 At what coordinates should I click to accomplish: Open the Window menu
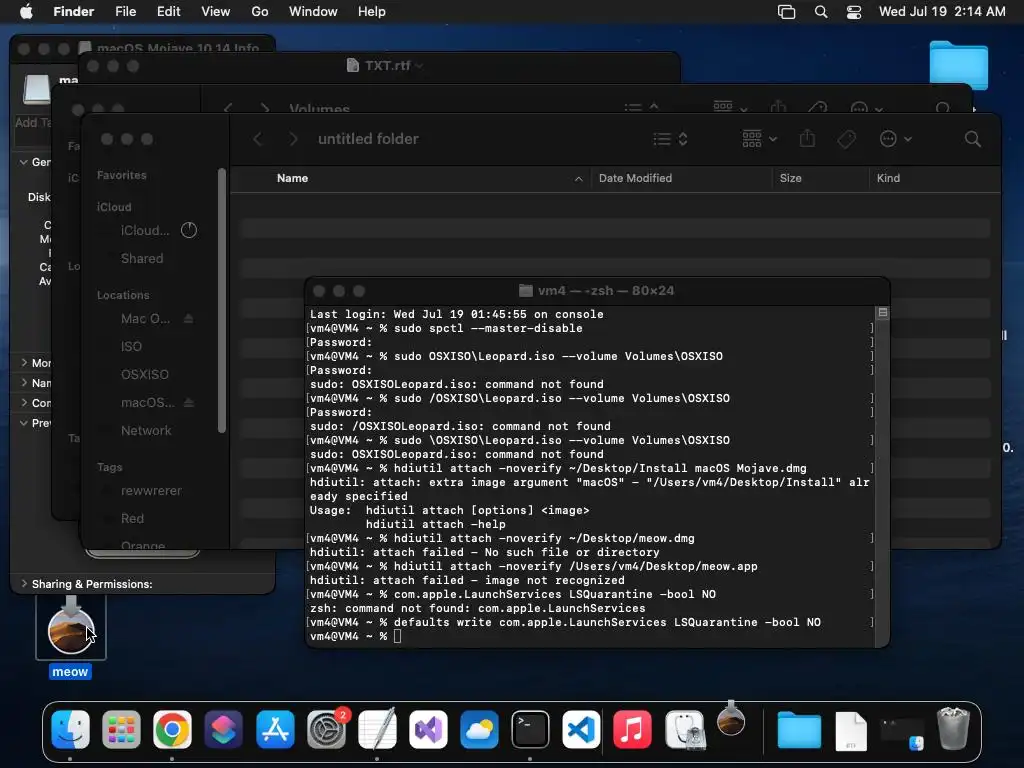pos(313,11)
